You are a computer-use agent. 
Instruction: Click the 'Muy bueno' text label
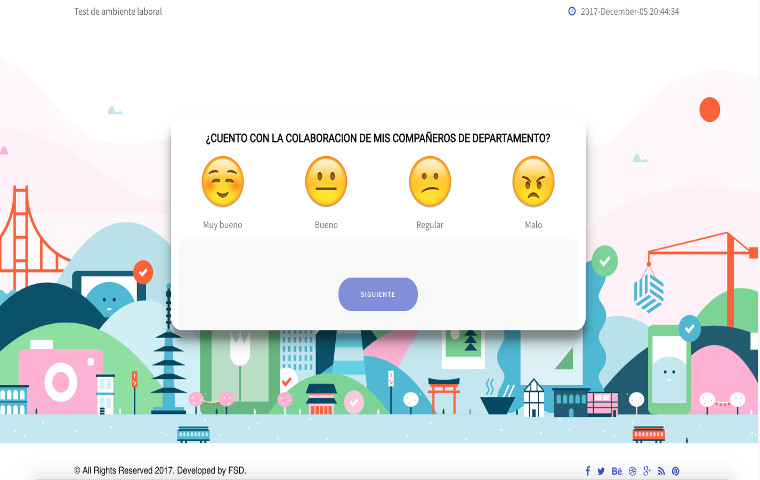(x=222, y=225)
